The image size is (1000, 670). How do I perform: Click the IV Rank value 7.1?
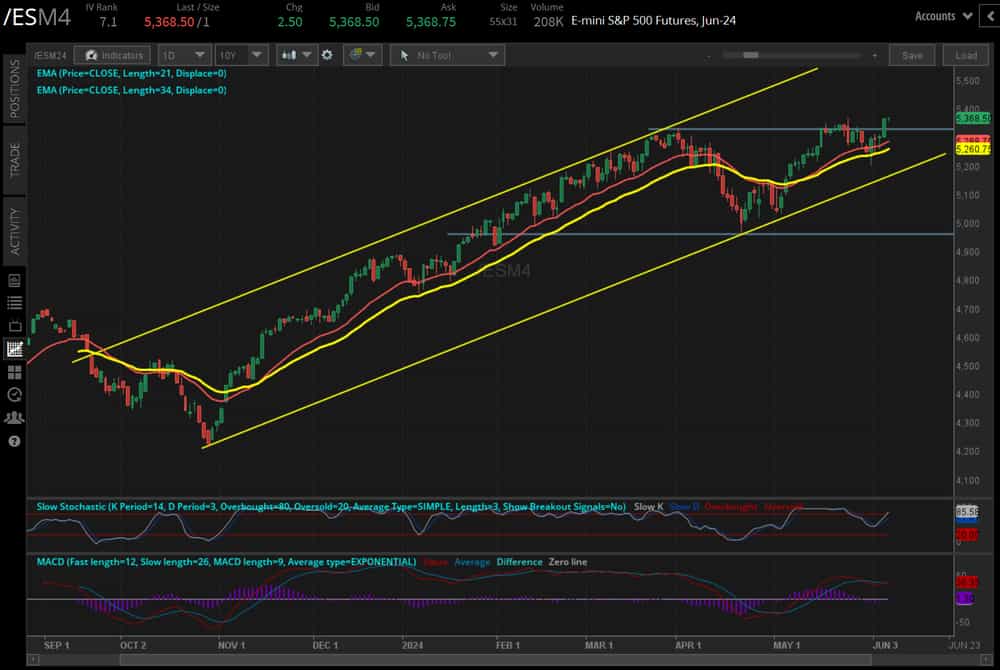(108, 22)
